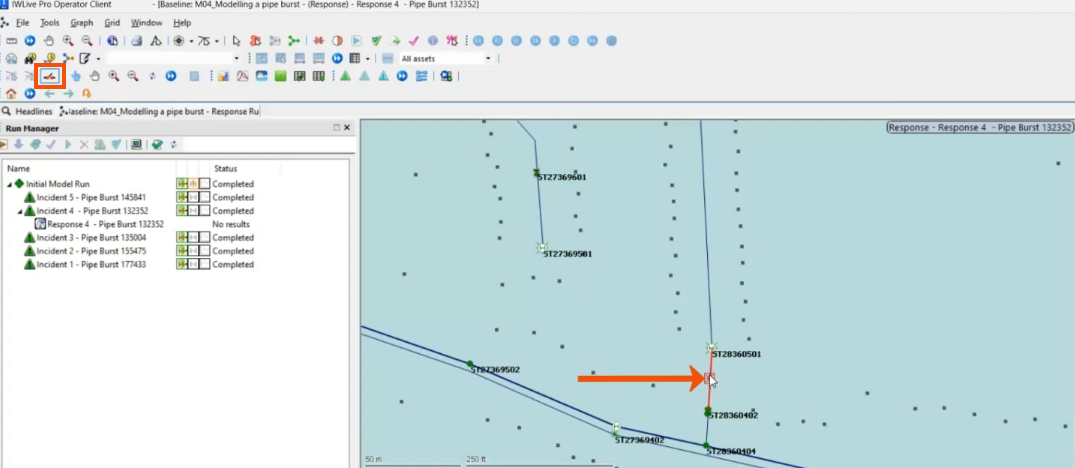Select the ruler measure tool in top toolbar
The width and height of the screenshot is (1075, 468).
[x=11, y=40]
